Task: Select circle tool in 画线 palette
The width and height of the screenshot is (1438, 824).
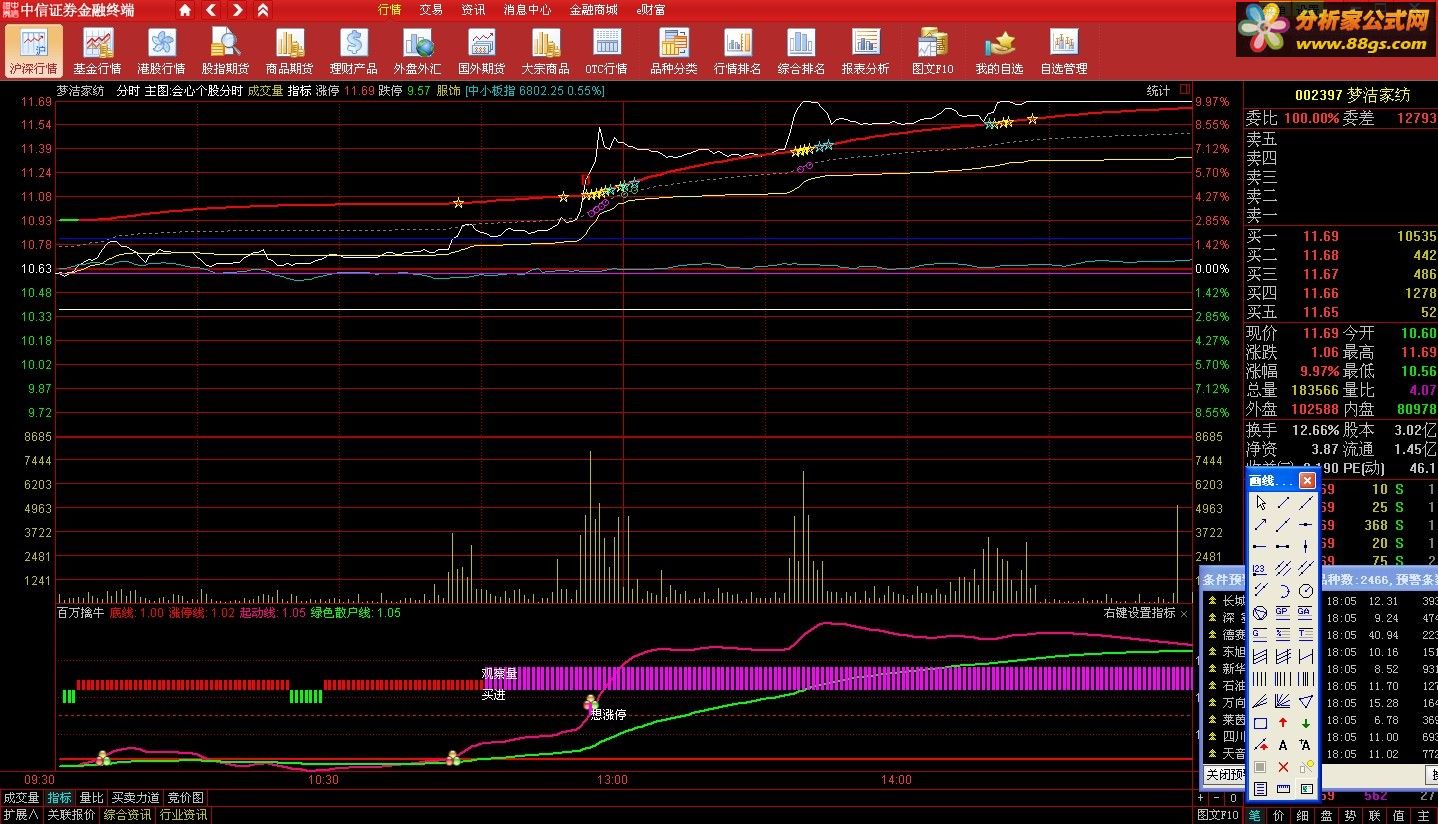Action: click(x=1306, y=590)
